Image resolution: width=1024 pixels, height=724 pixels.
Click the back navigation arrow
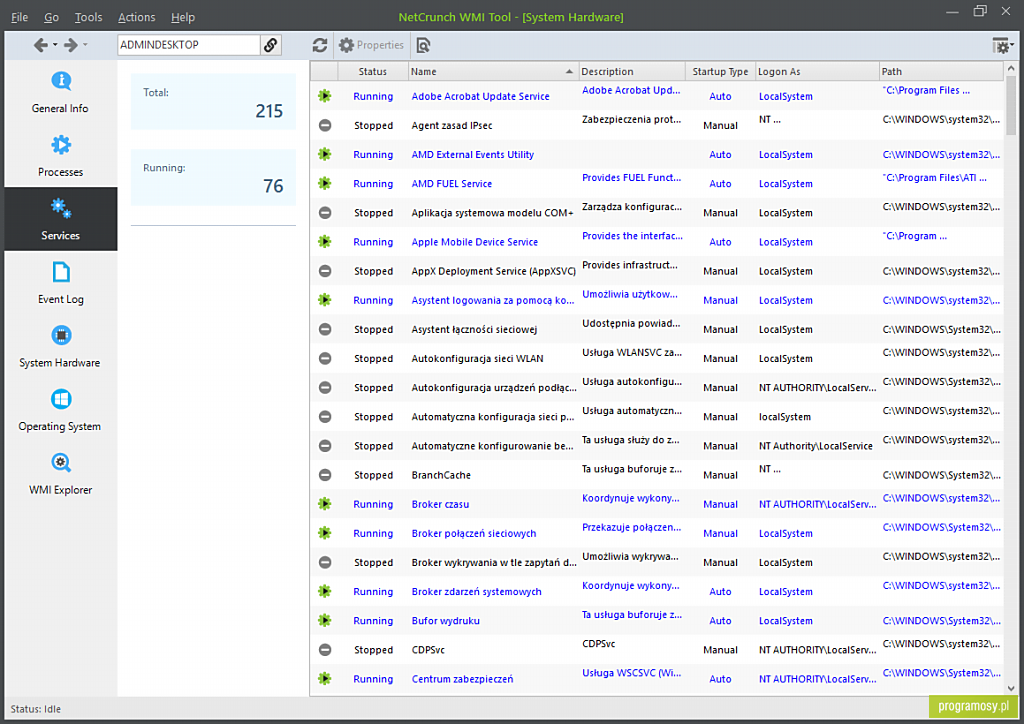pyautogui.click(x=40, y=45)
